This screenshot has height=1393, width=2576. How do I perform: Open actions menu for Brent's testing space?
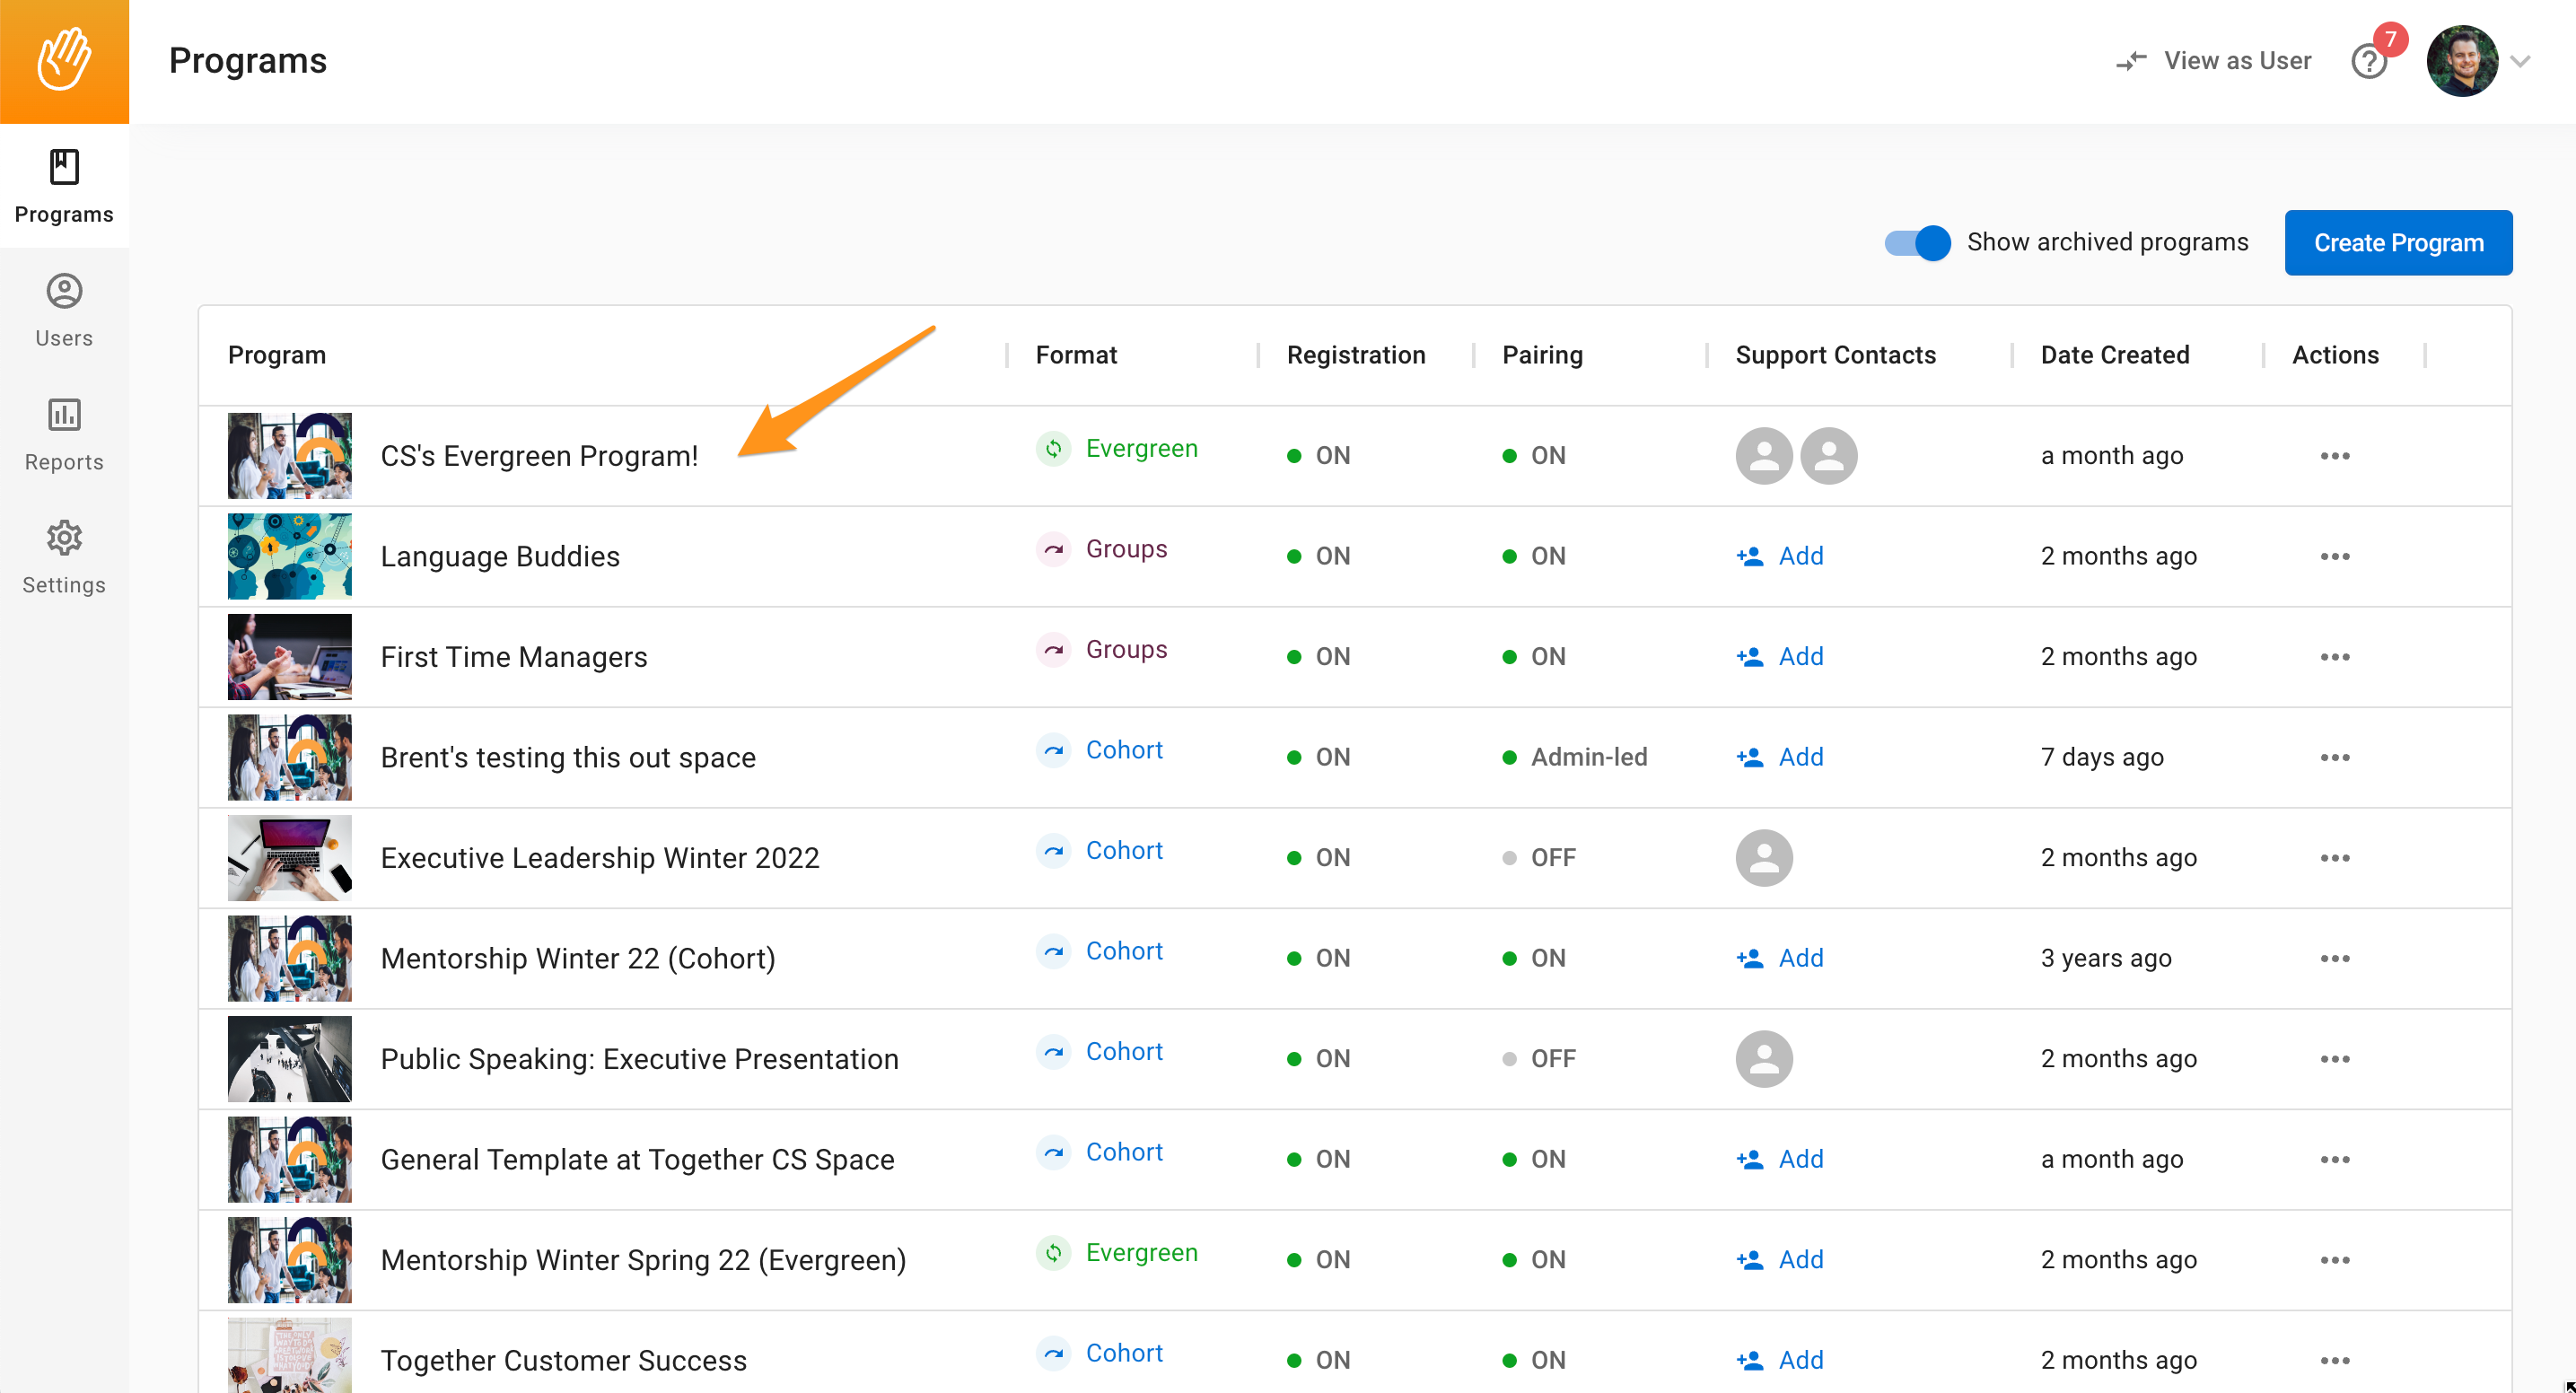(2334, 758)
